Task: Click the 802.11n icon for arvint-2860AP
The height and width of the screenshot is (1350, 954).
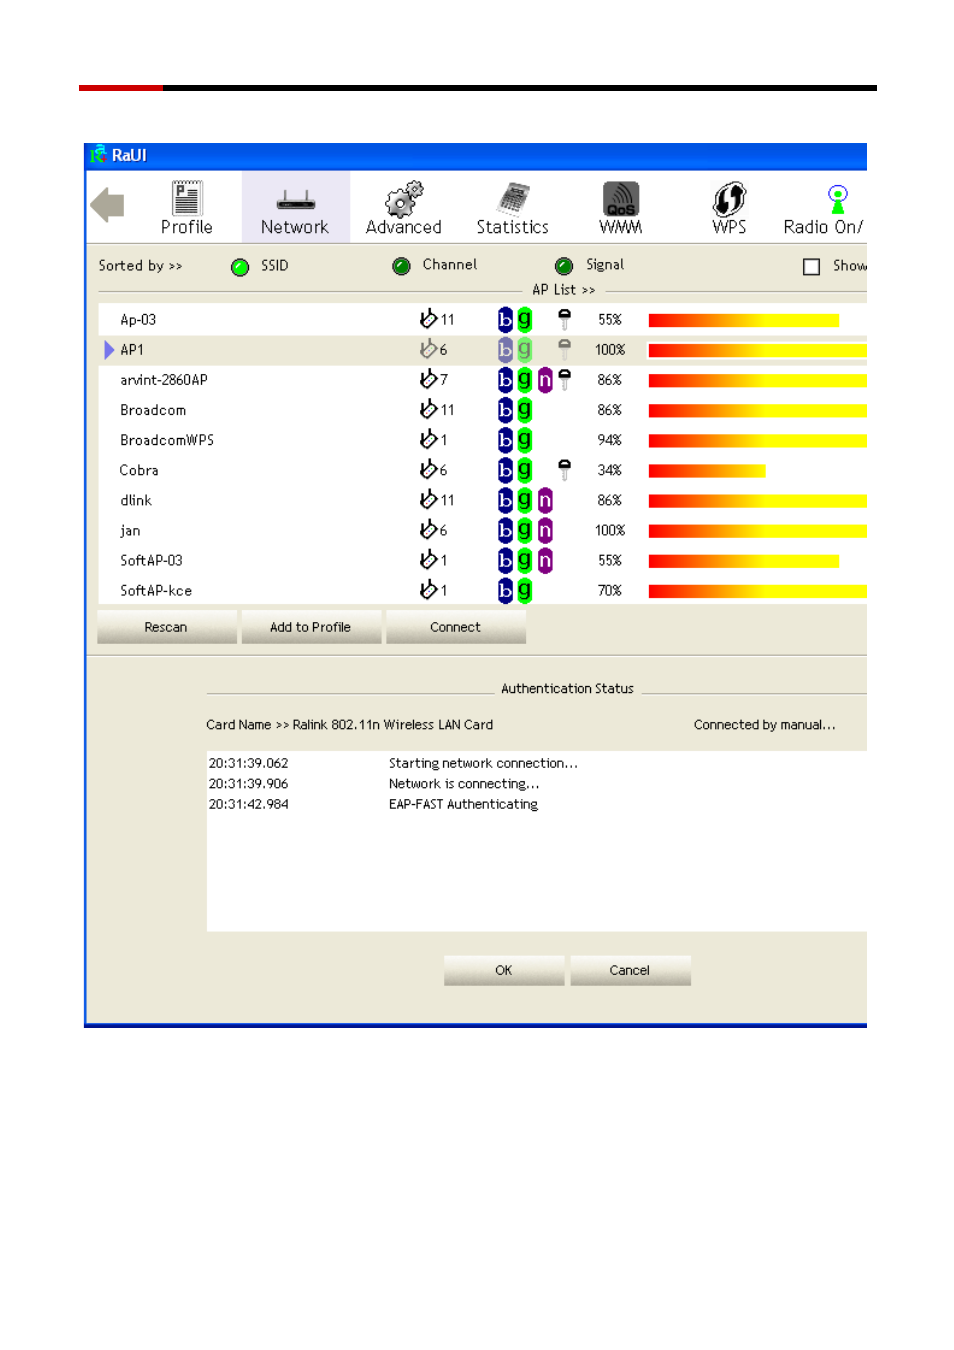Action: coord(545,380)
